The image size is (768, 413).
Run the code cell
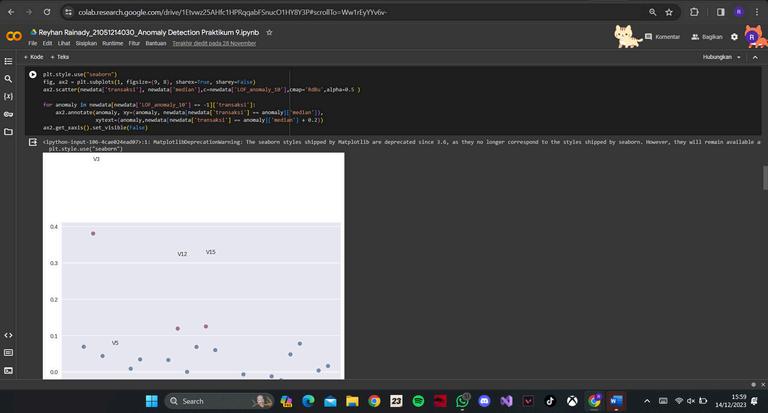tap(32, 75)
